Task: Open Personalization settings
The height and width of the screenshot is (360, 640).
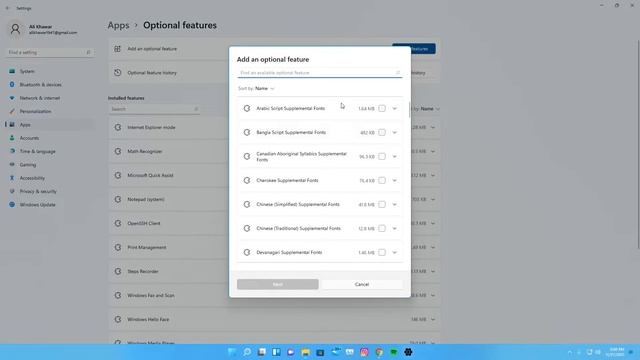Action: [x=49, y=111]
